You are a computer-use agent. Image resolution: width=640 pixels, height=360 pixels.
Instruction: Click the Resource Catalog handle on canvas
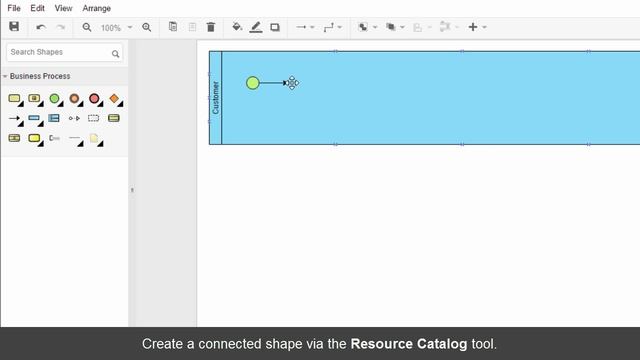click(292, 83)
